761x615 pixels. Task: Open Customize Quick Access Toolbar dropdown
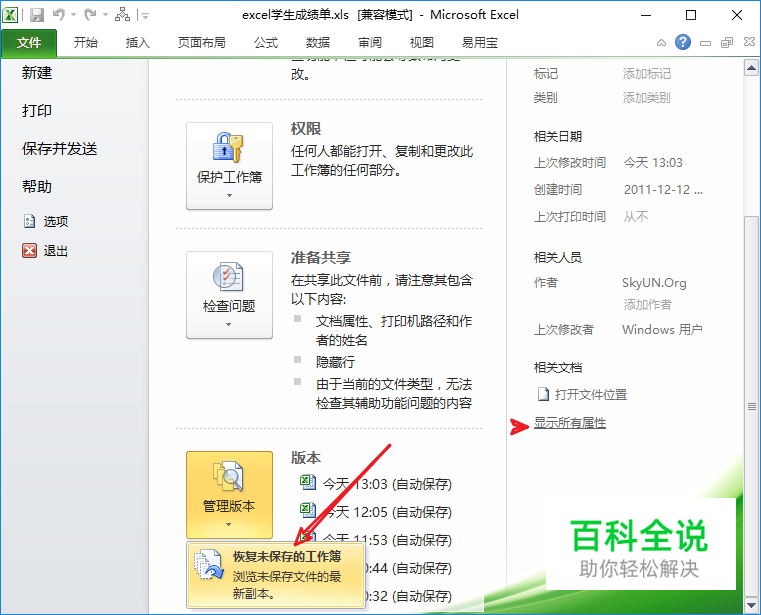[145, 16]
